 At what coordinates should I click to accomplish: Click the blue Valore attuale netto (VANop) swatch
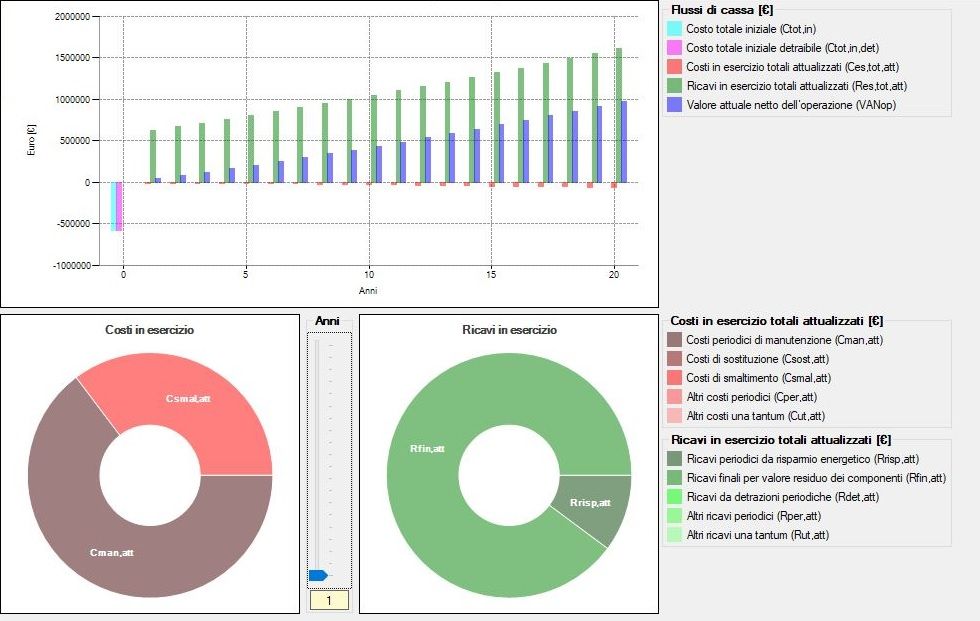[x=674, y=105]
